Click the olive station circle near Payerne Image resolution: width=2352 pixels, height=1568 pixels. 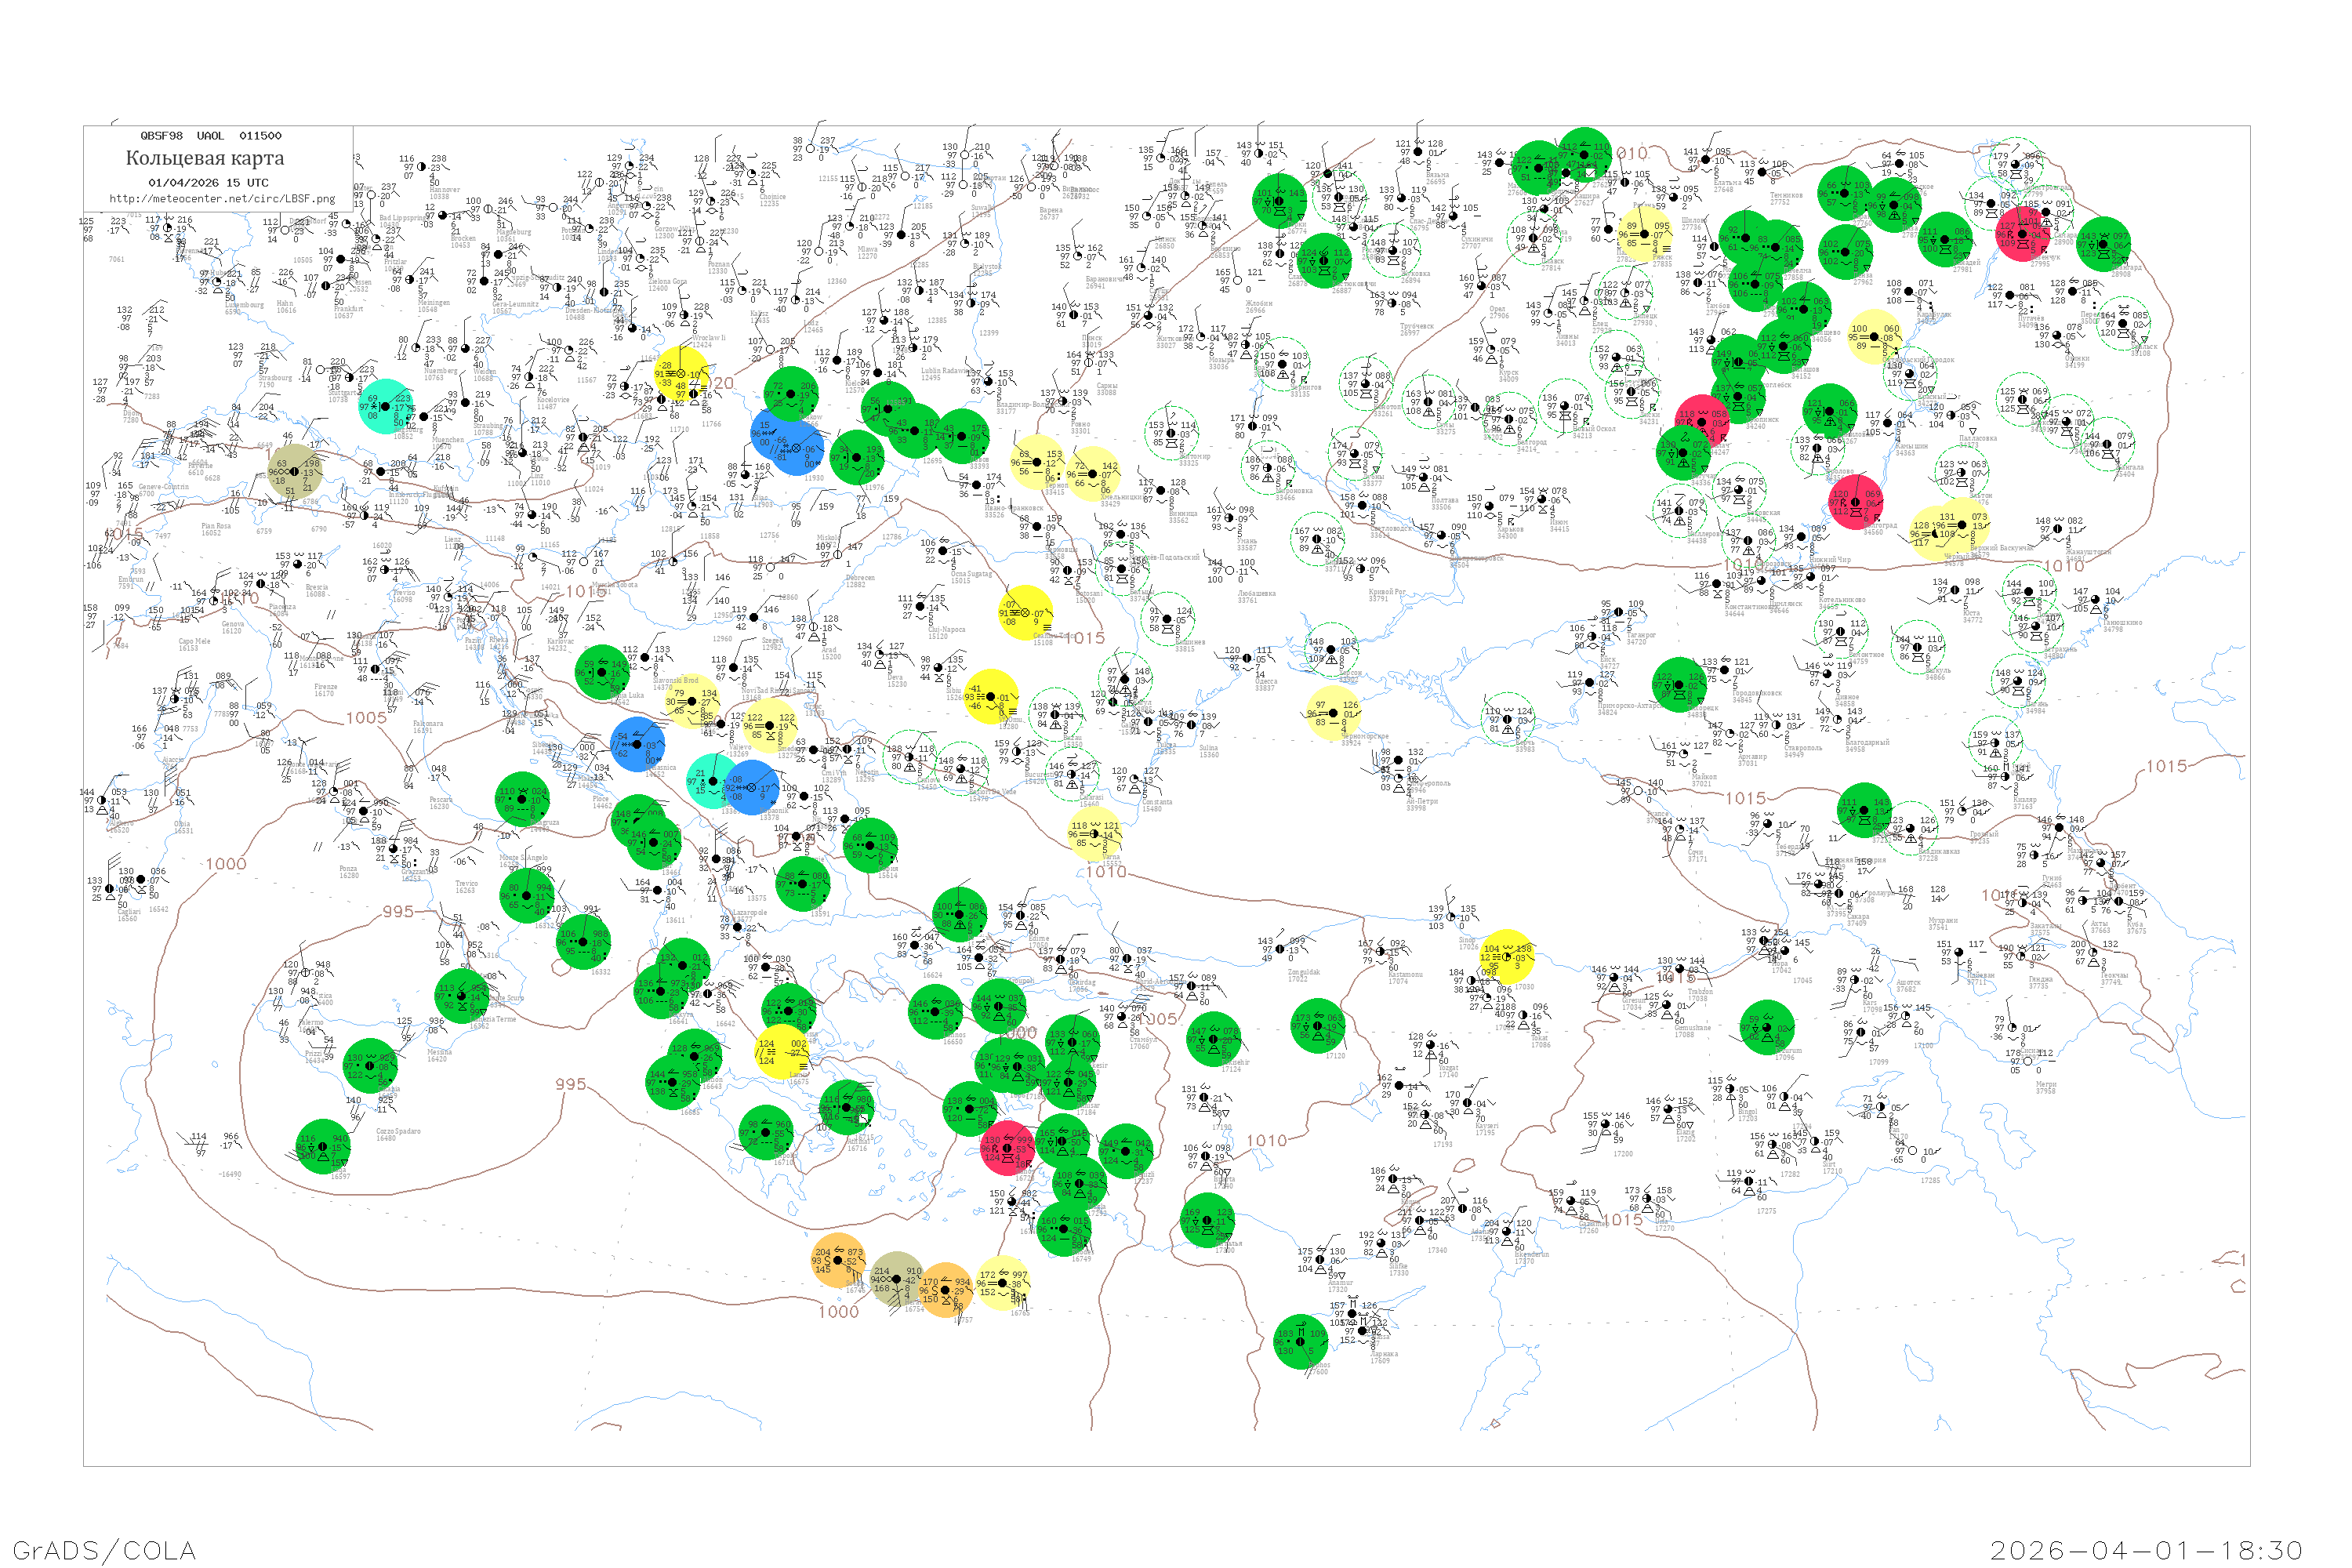[294, 472]
